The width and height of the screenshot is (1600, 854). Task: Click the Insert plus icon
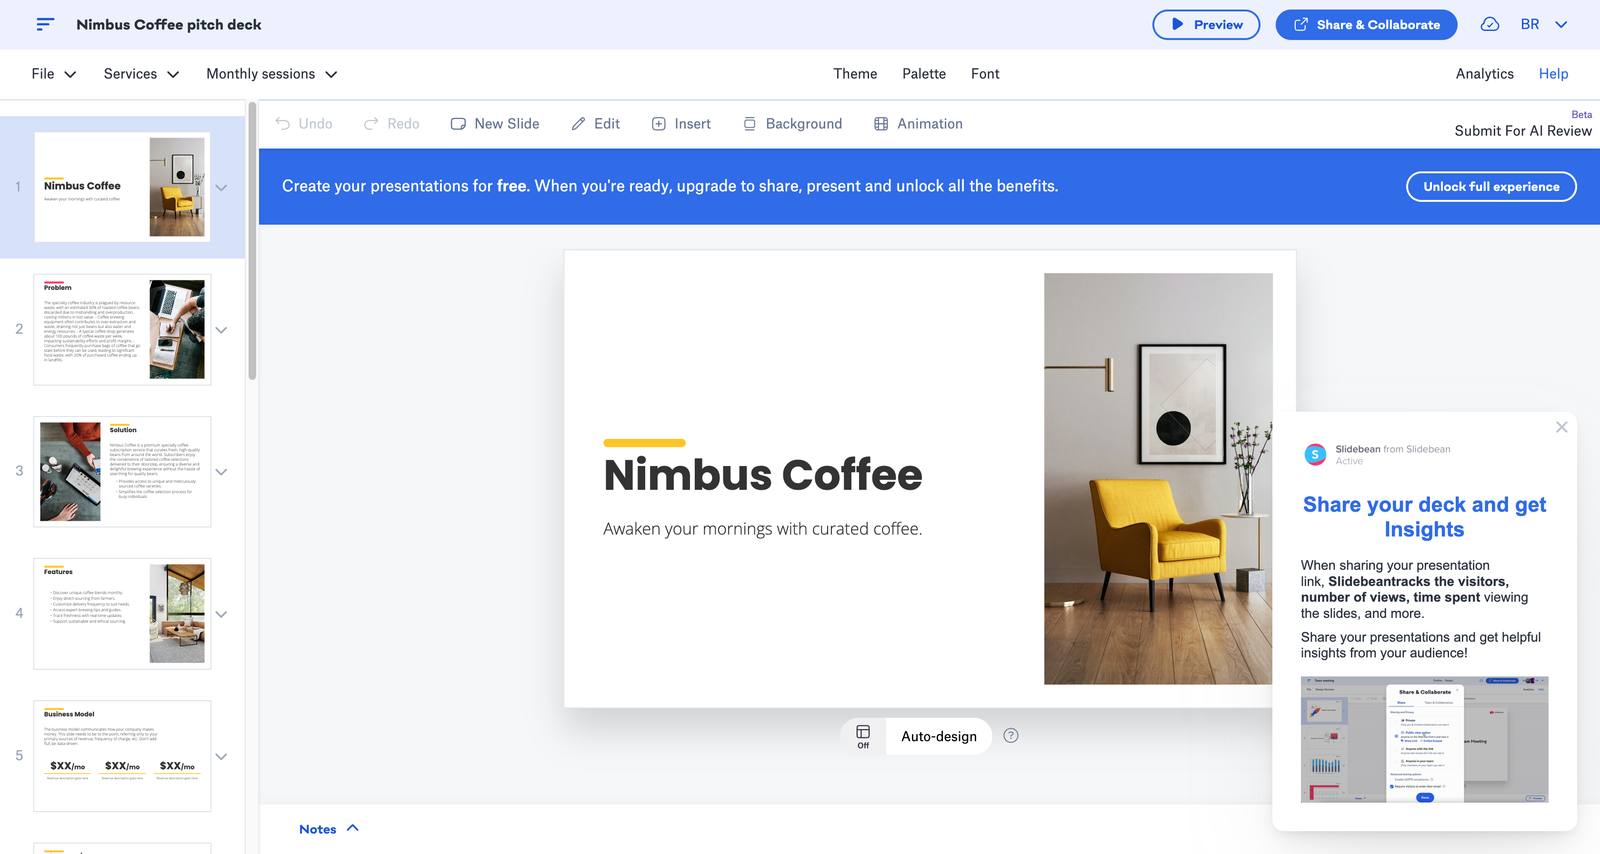(659, 124)
